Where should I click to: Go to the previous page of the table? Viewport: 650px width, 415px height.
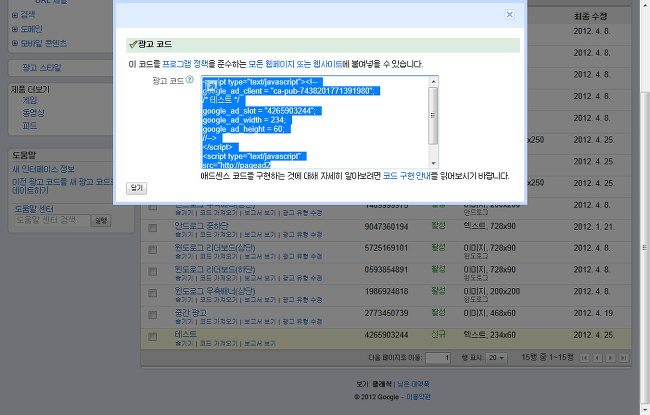(597, 358)
